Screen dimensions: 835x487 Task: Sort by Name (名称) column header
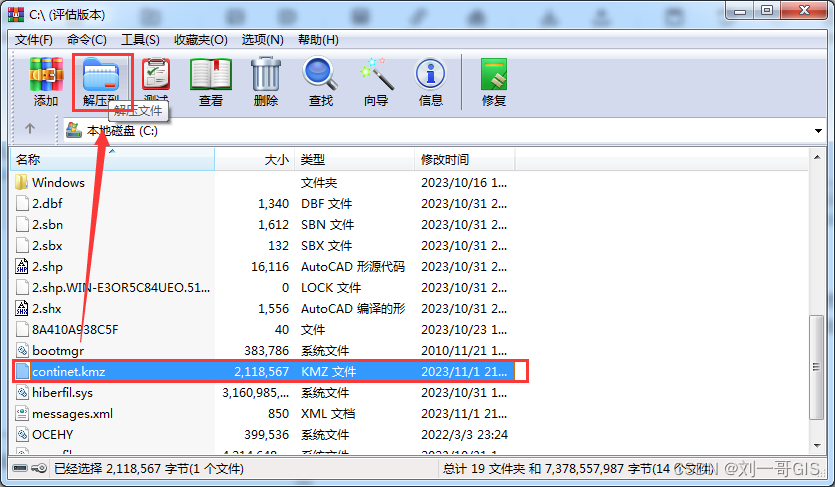click(112, 159)
